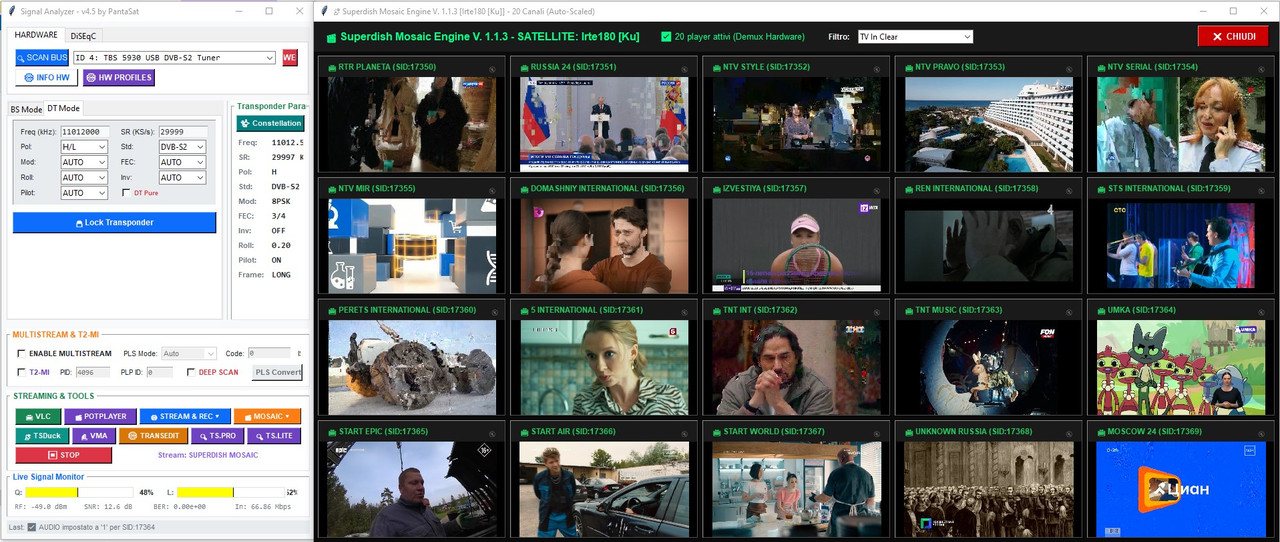Click the small icon right of PERETS INTERNATIONAL title

(491, 312)
